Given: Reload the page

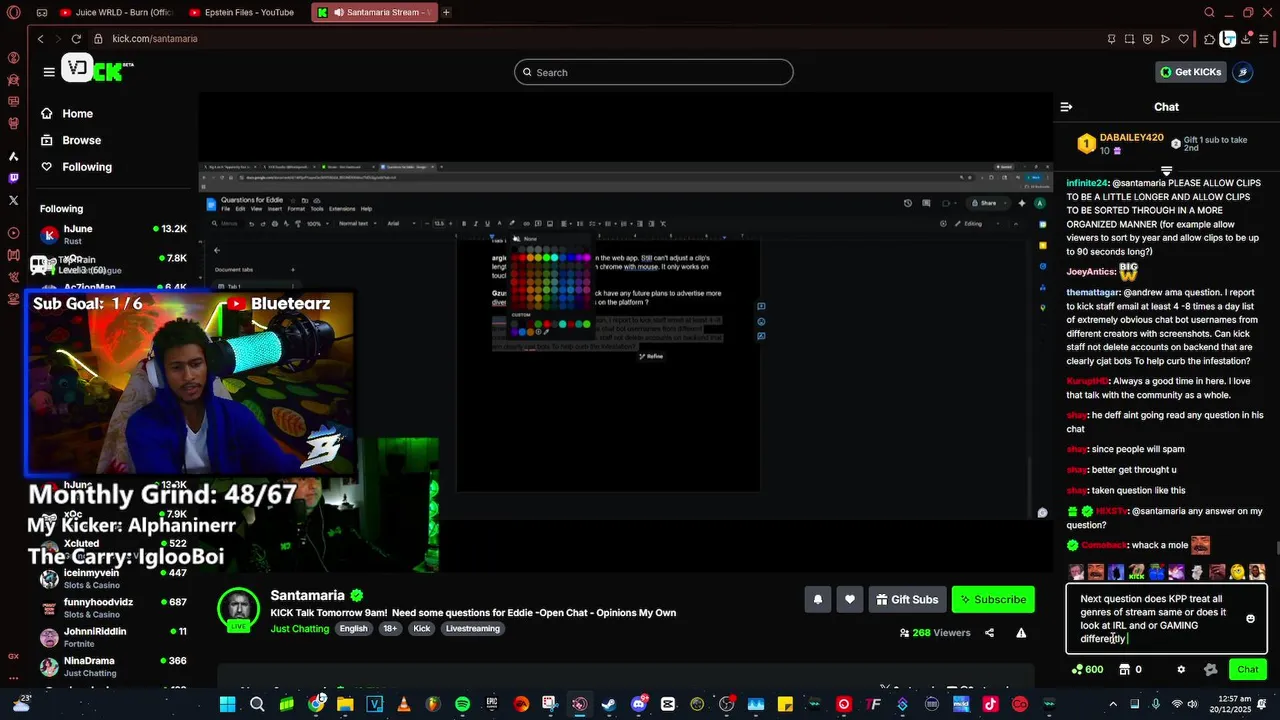Looking at the screenshot, I should coord(76,38).
